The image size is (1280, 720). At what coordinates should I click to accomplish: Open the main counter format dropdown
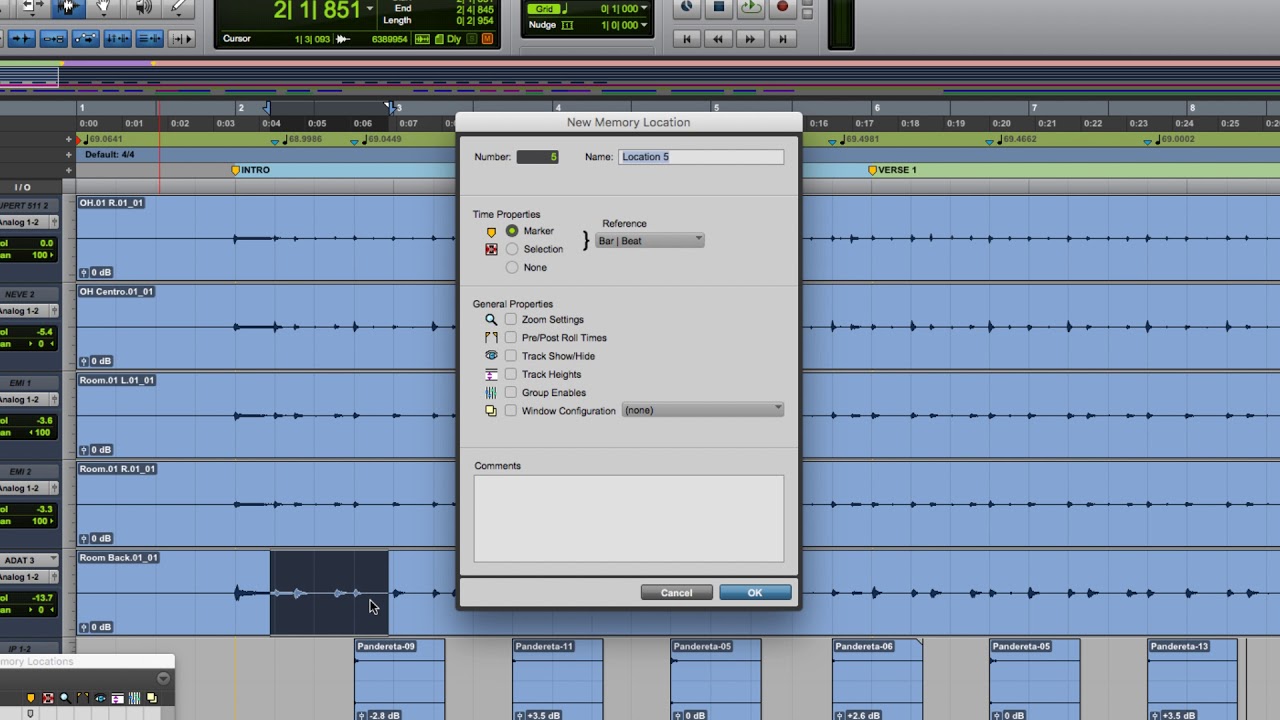pyautogui.click(x=370, y=9)
